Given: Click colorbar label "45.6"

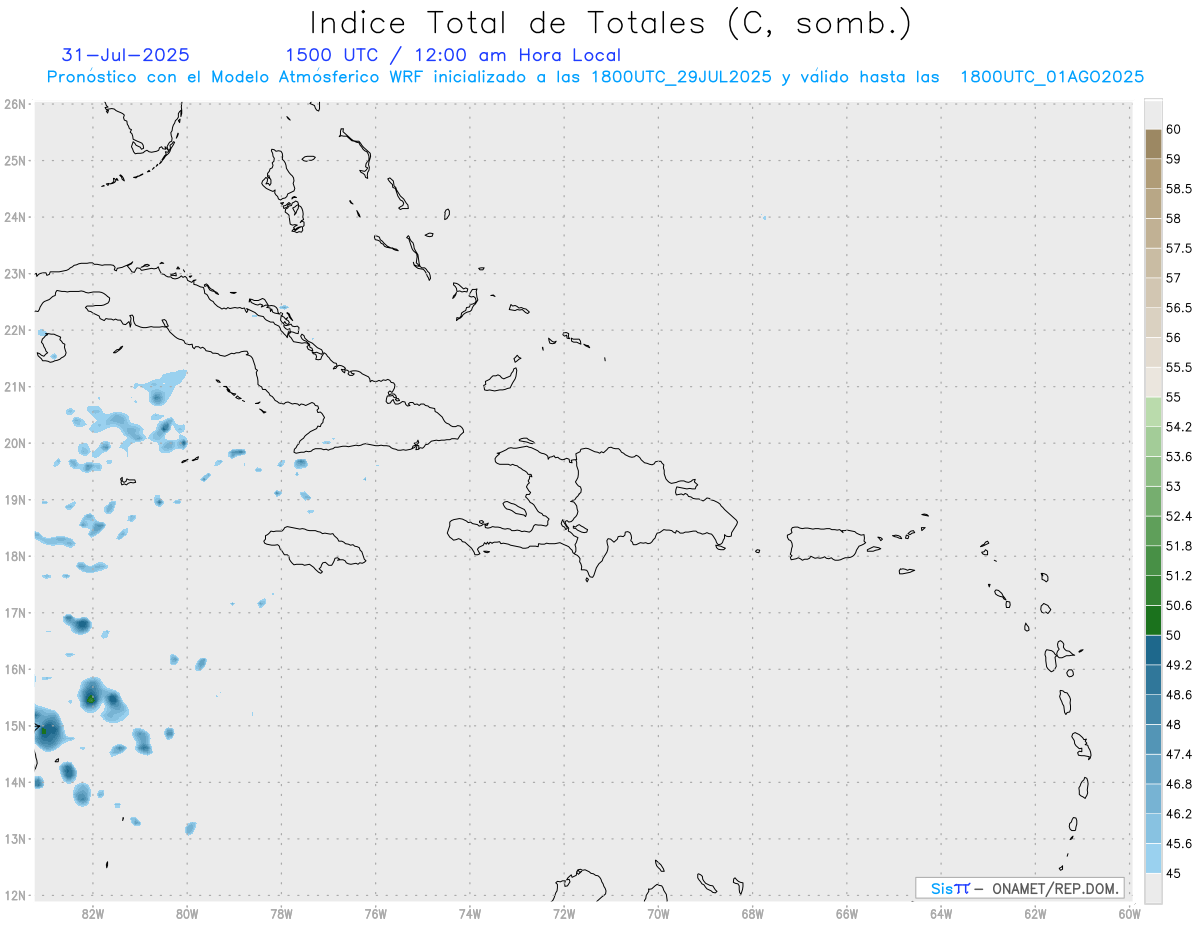Looking at the screenshot, I should [1178, 844].
